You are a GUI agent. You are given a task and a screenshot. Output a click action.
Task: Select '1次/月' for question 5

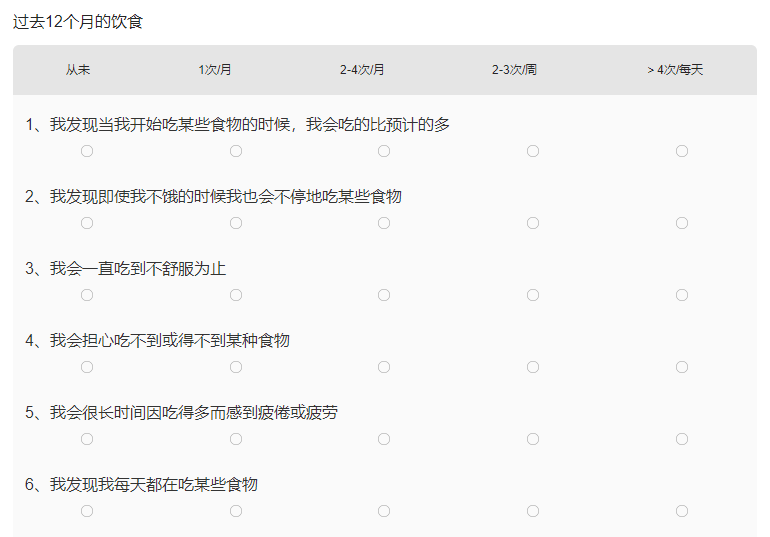pyautogui.click(x=236, y=439)
